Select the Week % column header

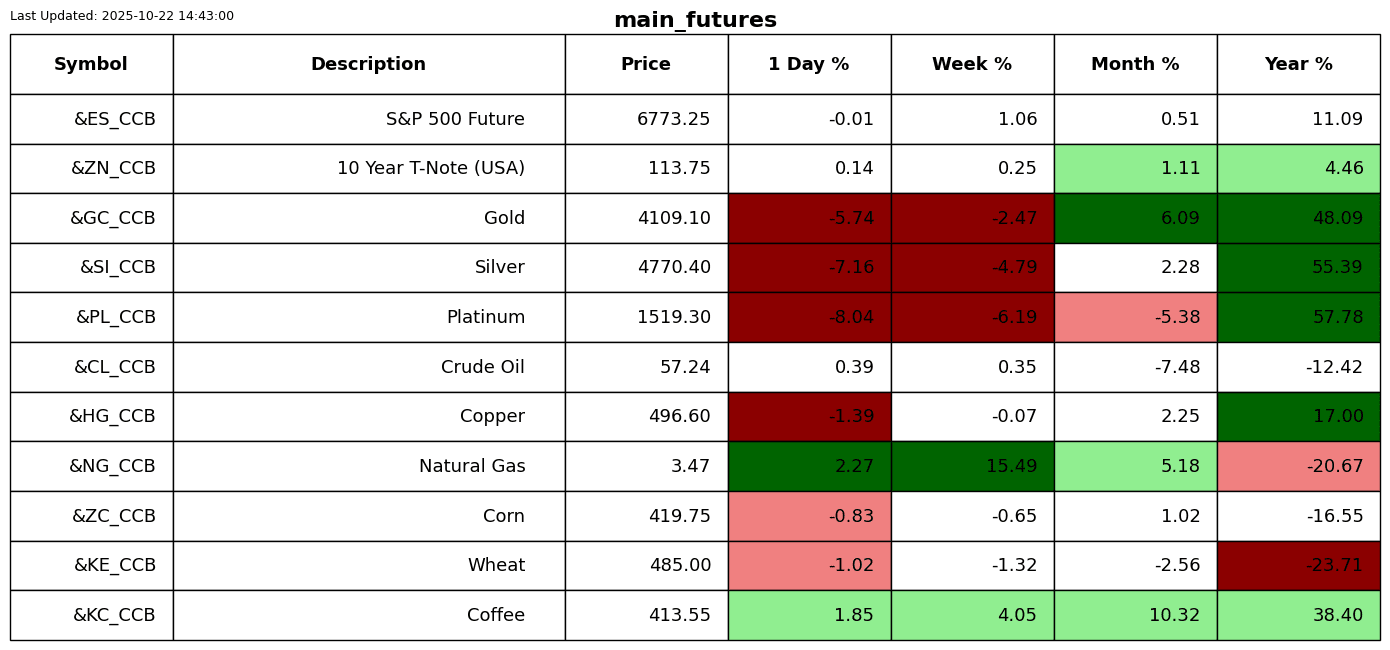[972, 64]
